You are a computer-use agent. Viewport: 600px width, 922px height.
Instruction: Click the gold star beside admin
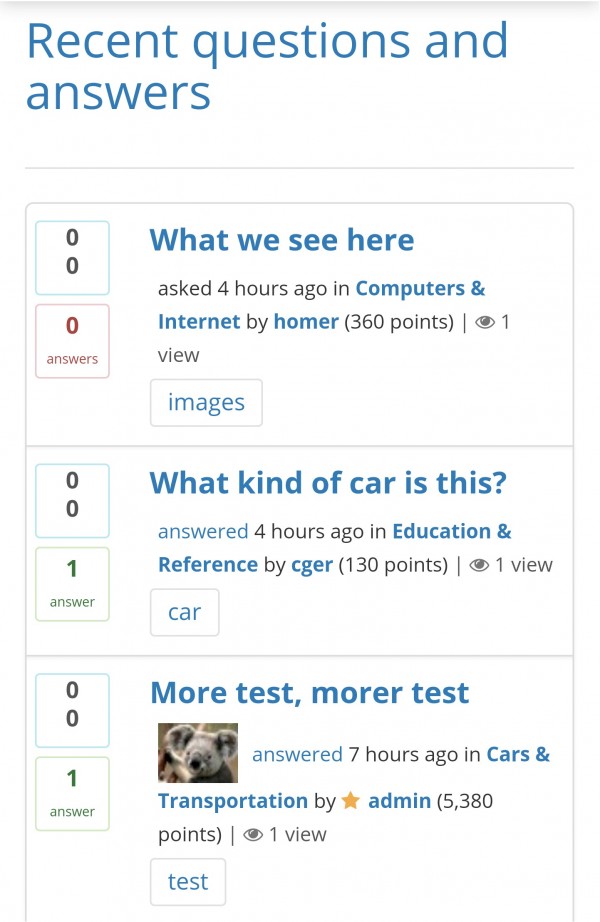[x=351, y=800]
